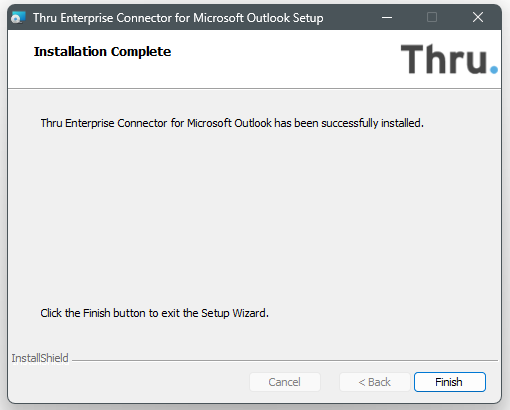Click the InstallShield label
Screen dimensions: 510x410
(x=40, y=358)
